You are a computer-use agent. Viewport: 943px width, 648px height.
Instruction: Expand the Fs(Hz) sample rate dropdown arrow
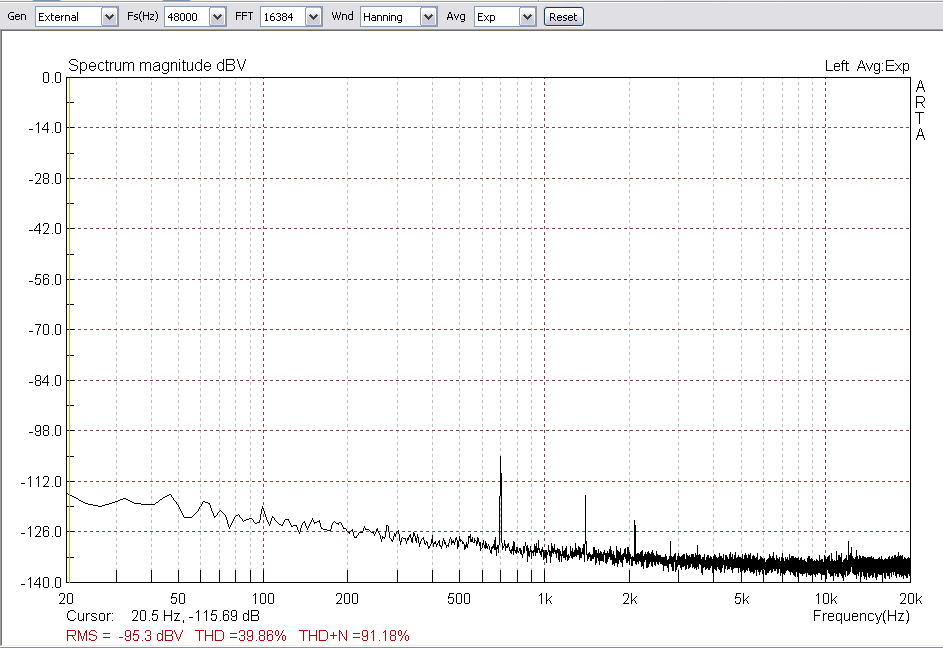(x=217, y=17)
